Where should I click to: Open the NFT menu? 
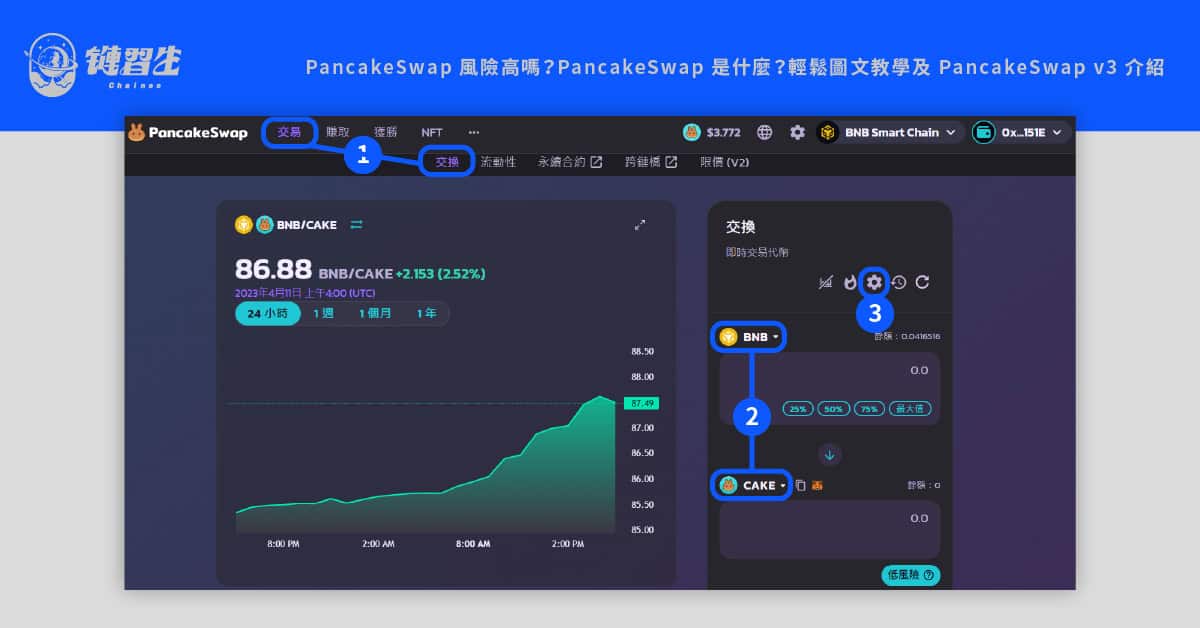pos(432,132)
